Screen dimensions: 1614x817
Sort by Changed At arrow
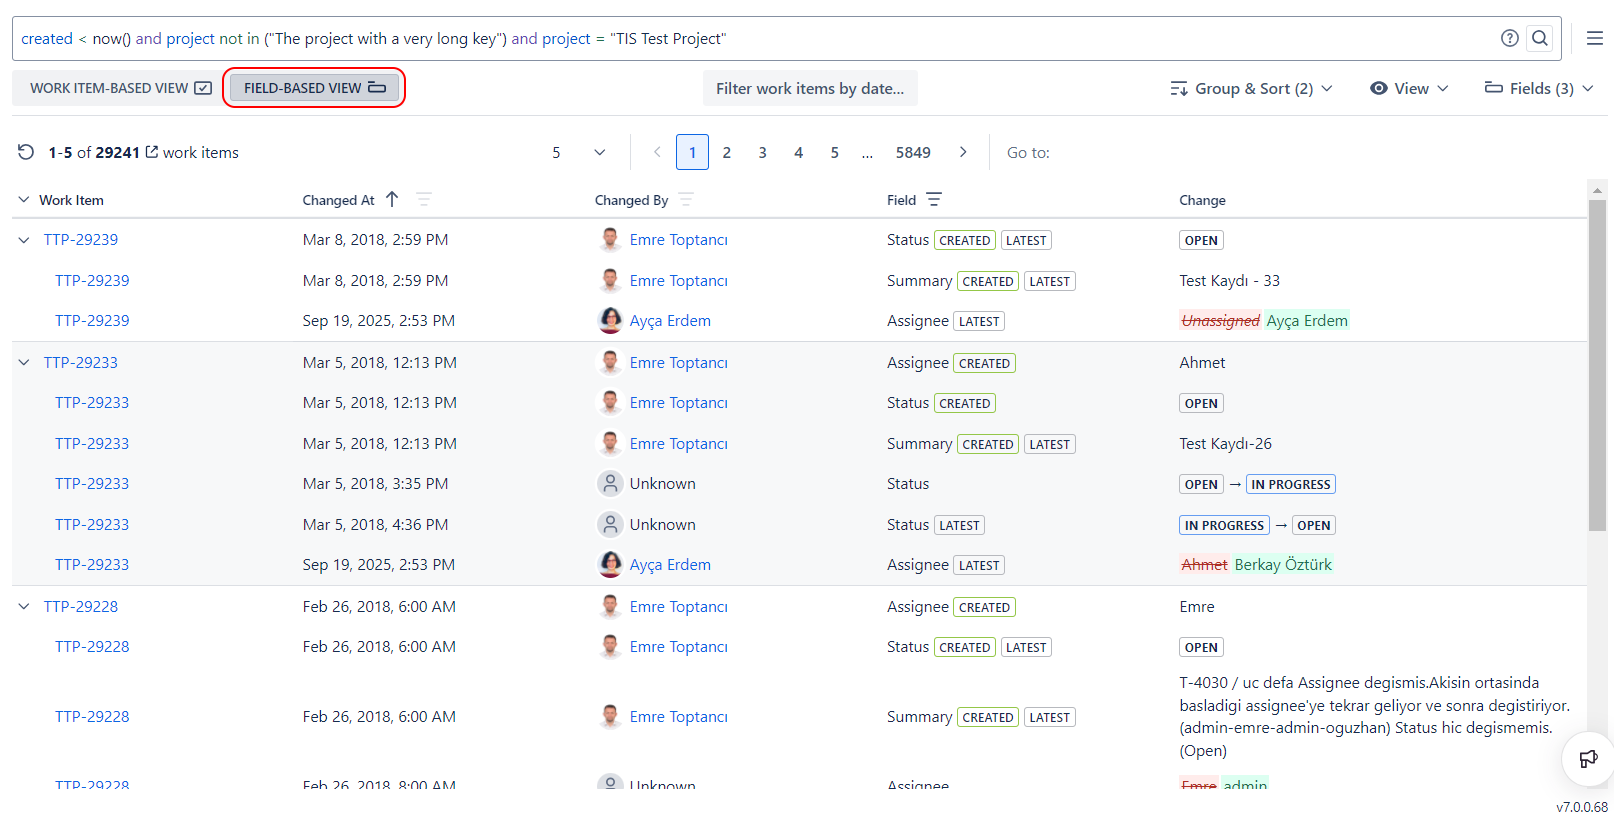click(x=392, y=199)
